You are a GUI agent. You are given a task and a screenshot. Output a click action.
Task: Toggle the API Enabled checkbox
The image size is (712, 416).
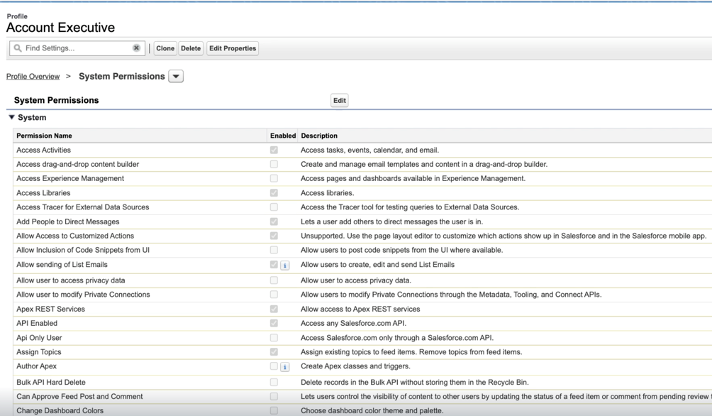click(274, 323)
